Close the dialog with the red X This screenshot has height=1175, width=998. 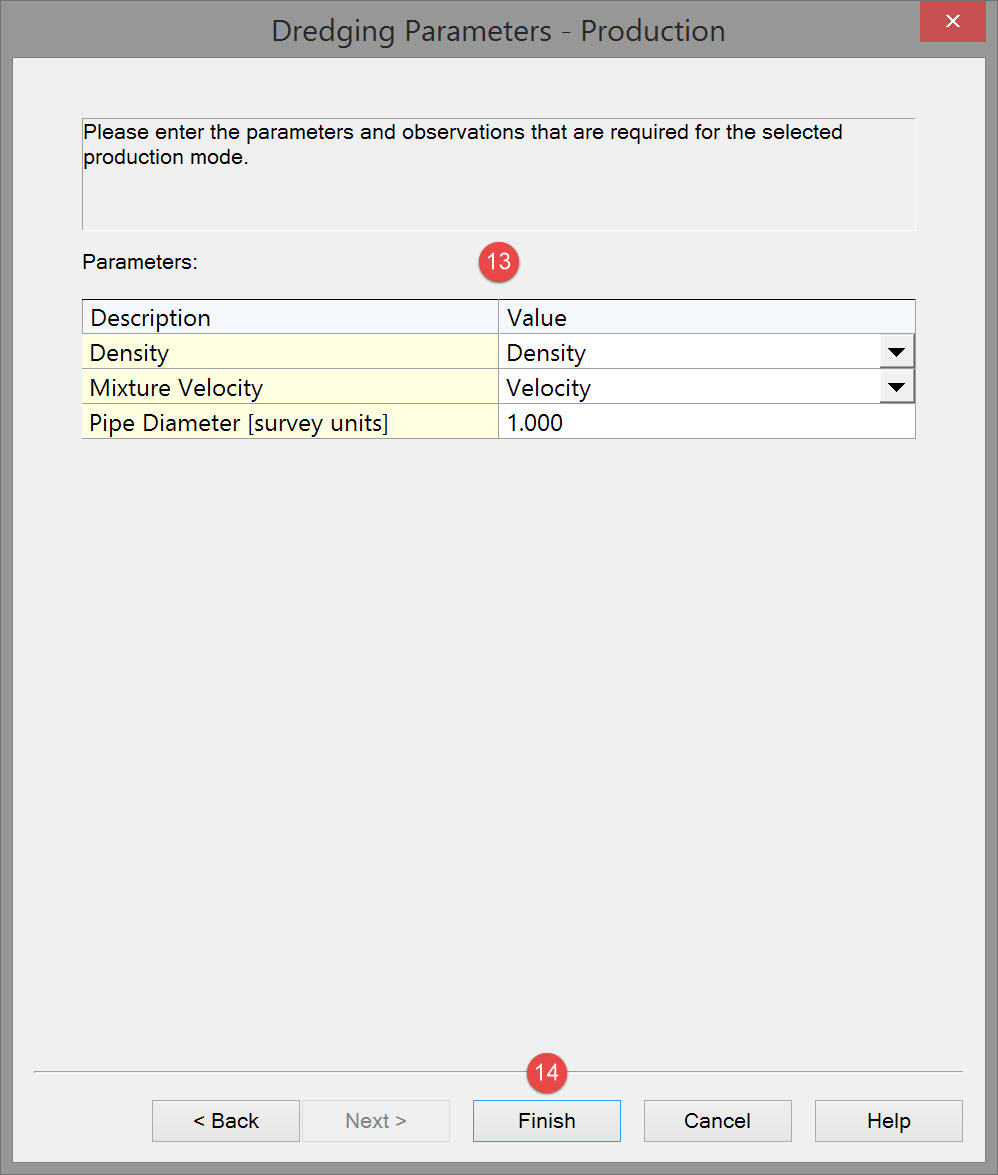[x=952, y=22]
